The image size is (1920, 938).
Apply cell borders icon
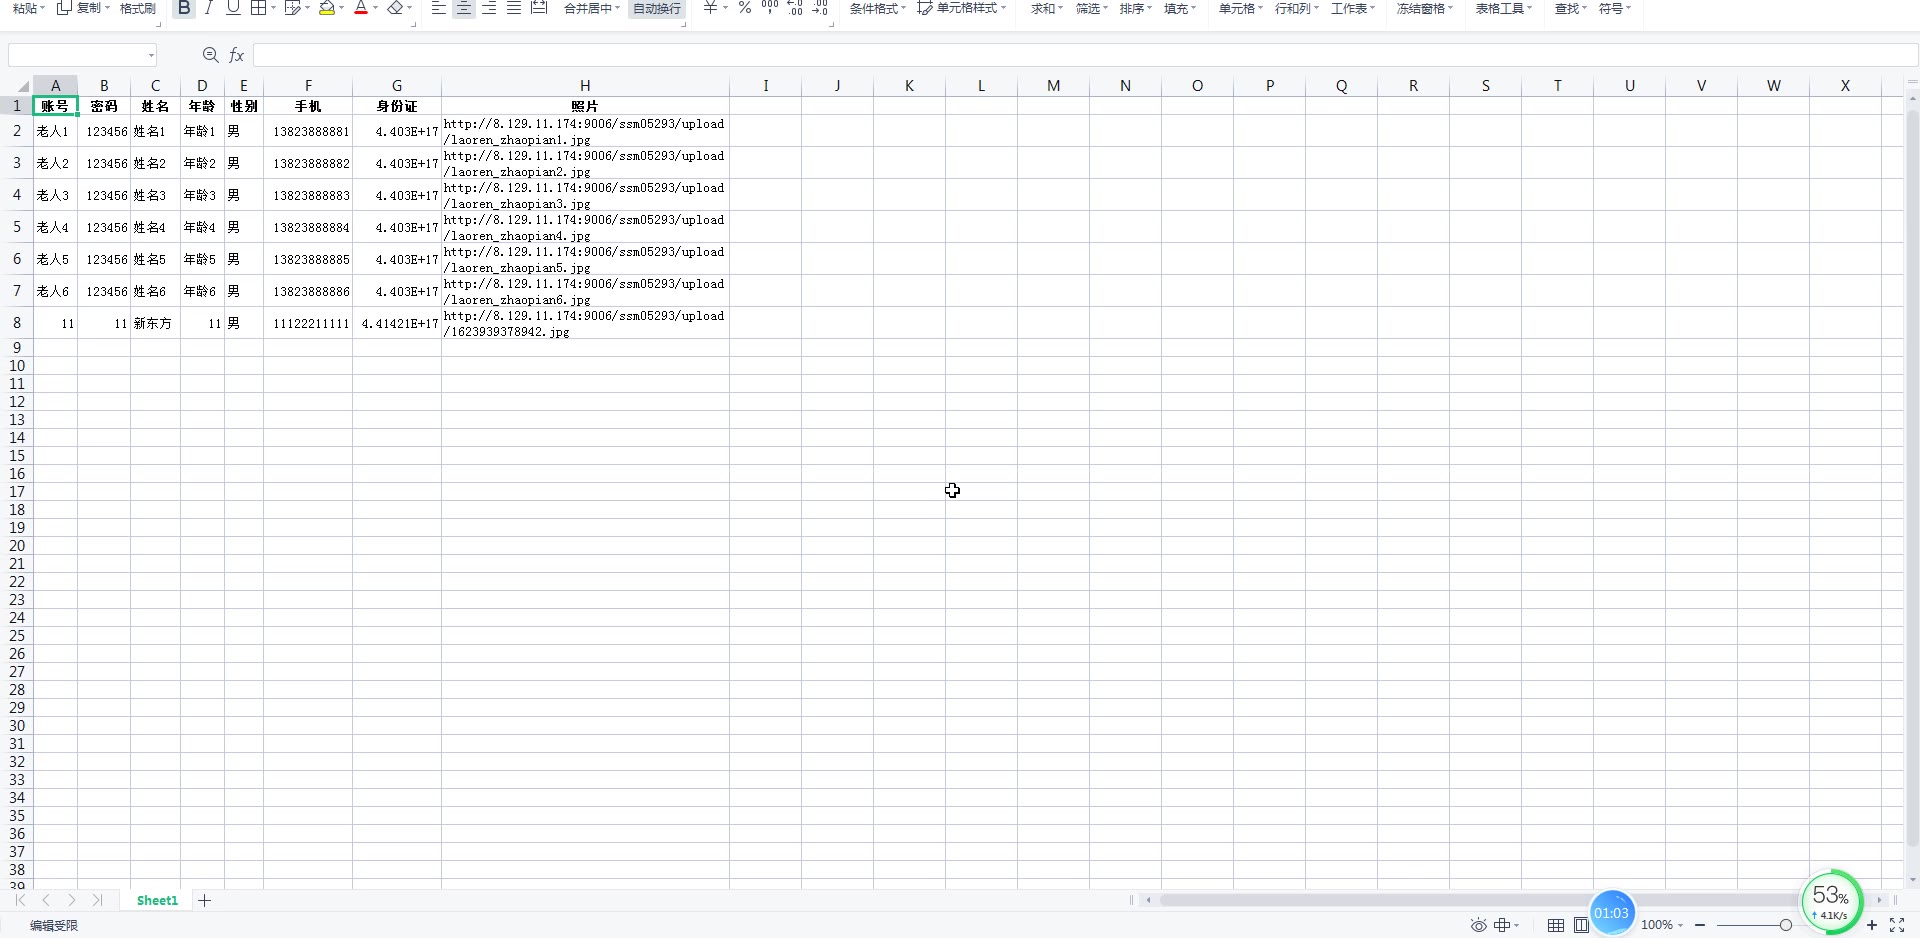[258, 8]
